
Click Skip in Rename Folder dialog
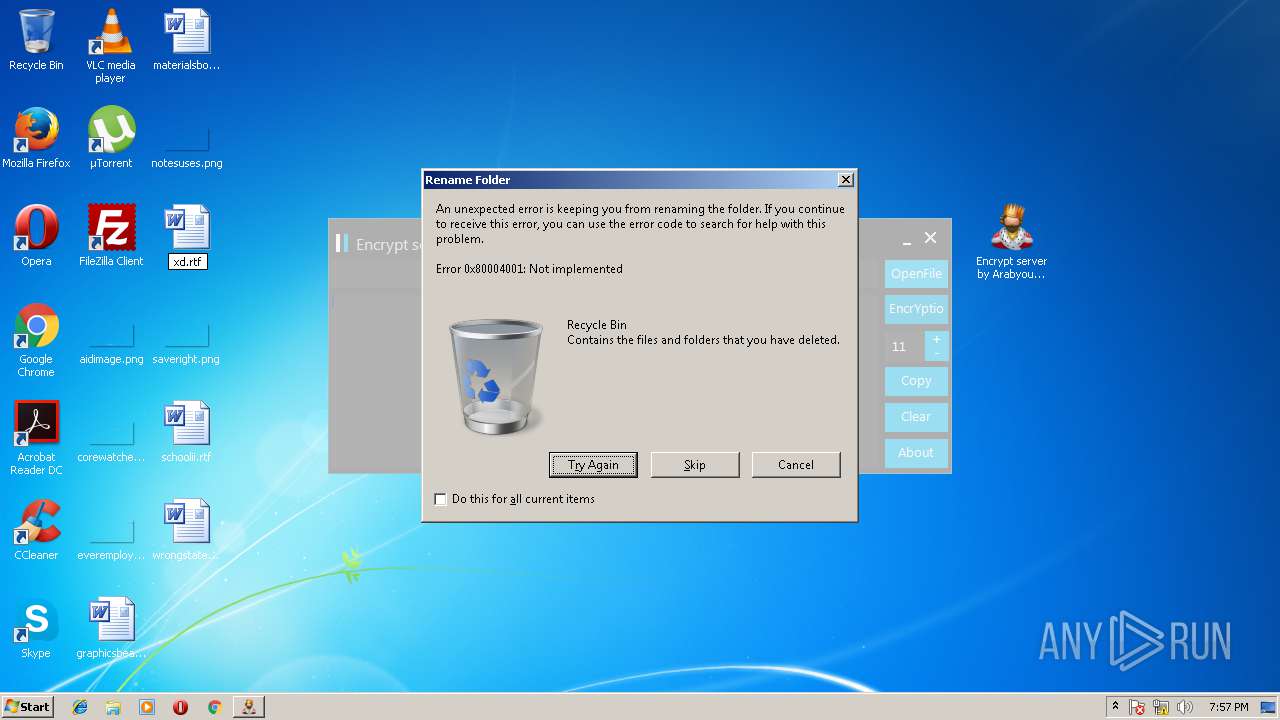tap(695, 465)
